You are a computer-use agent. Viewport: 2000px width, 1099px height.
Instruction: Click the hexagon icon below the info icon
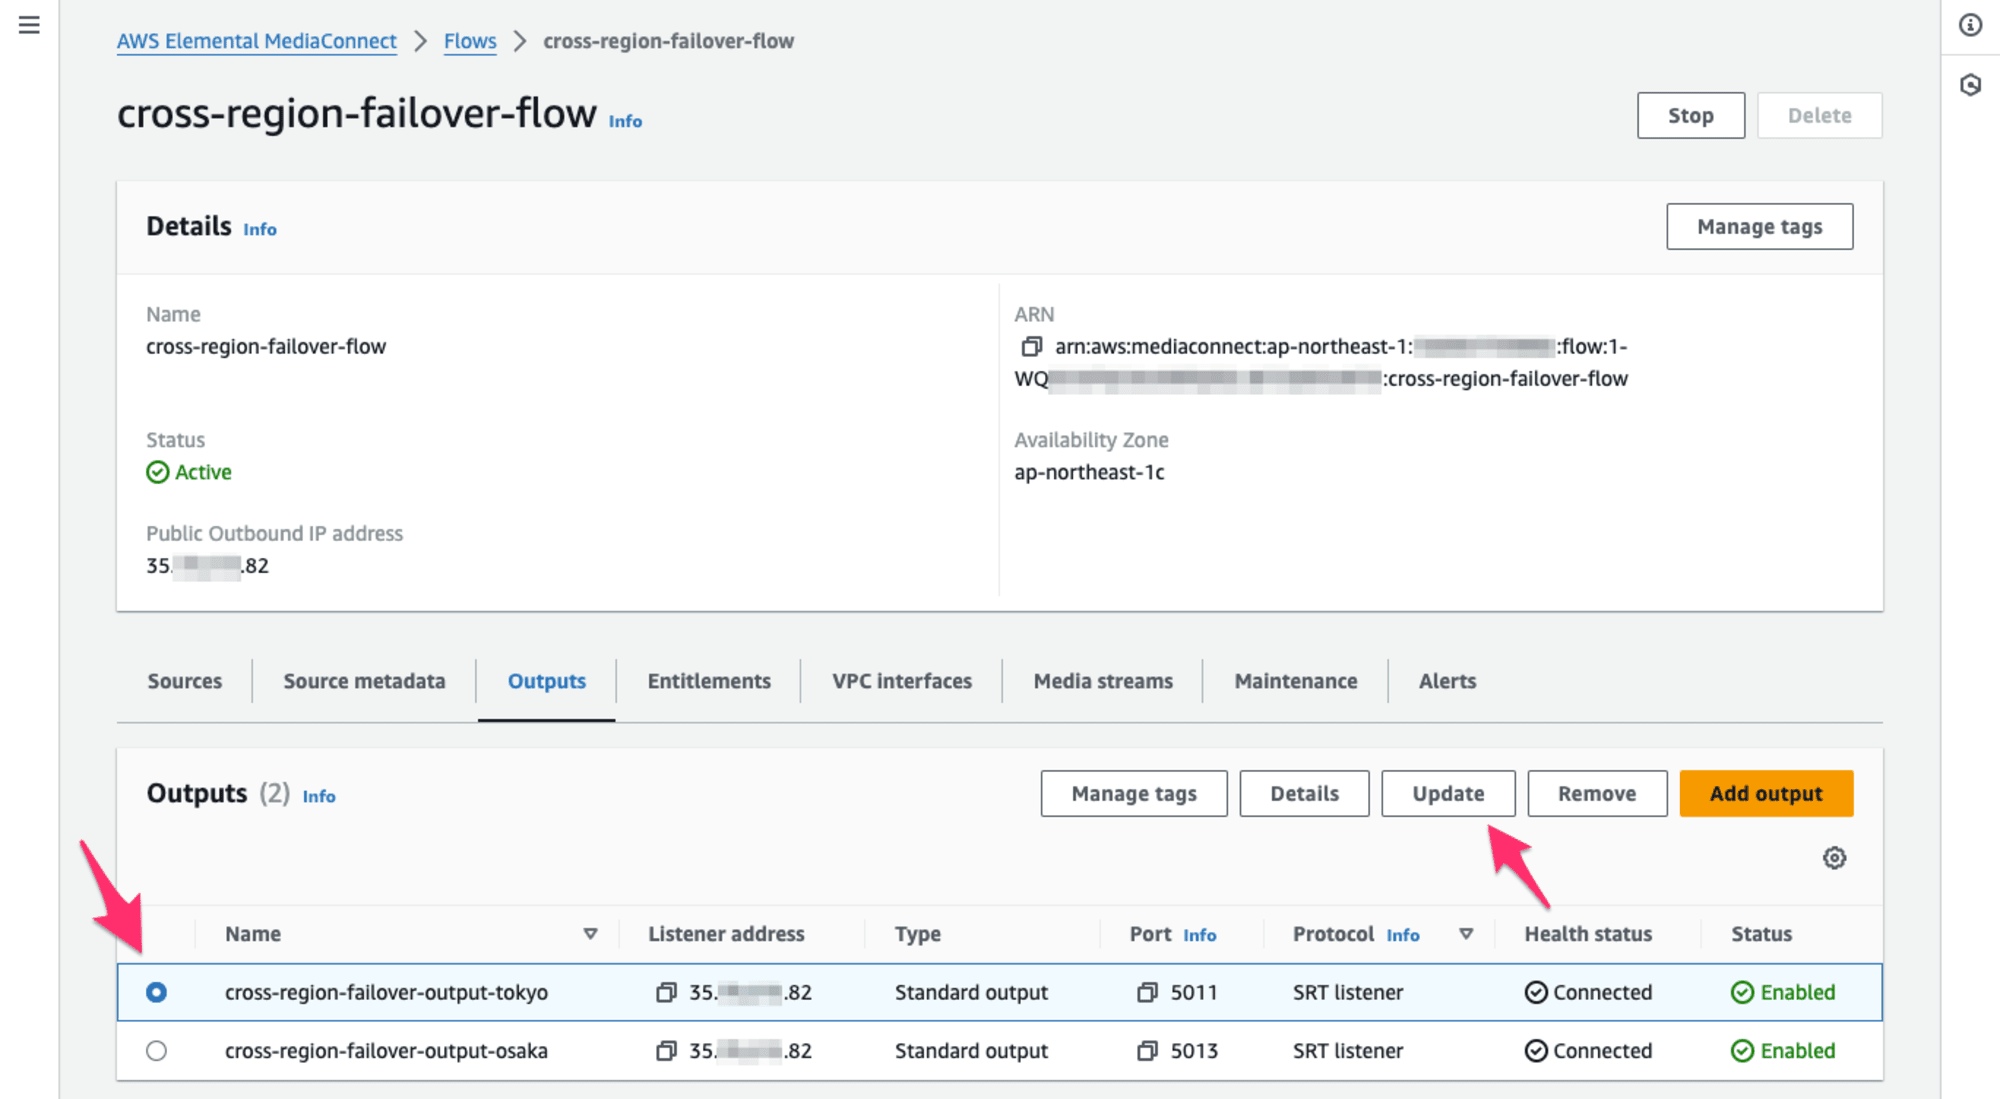[1970, 85]
